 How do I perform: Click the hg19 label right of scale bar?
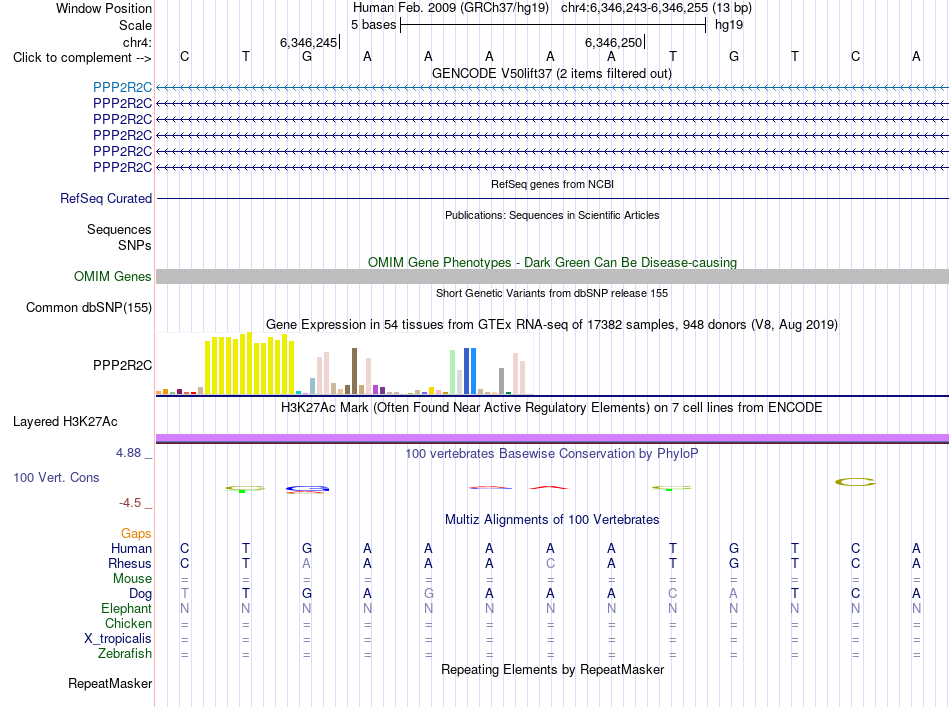pos(729,25)
